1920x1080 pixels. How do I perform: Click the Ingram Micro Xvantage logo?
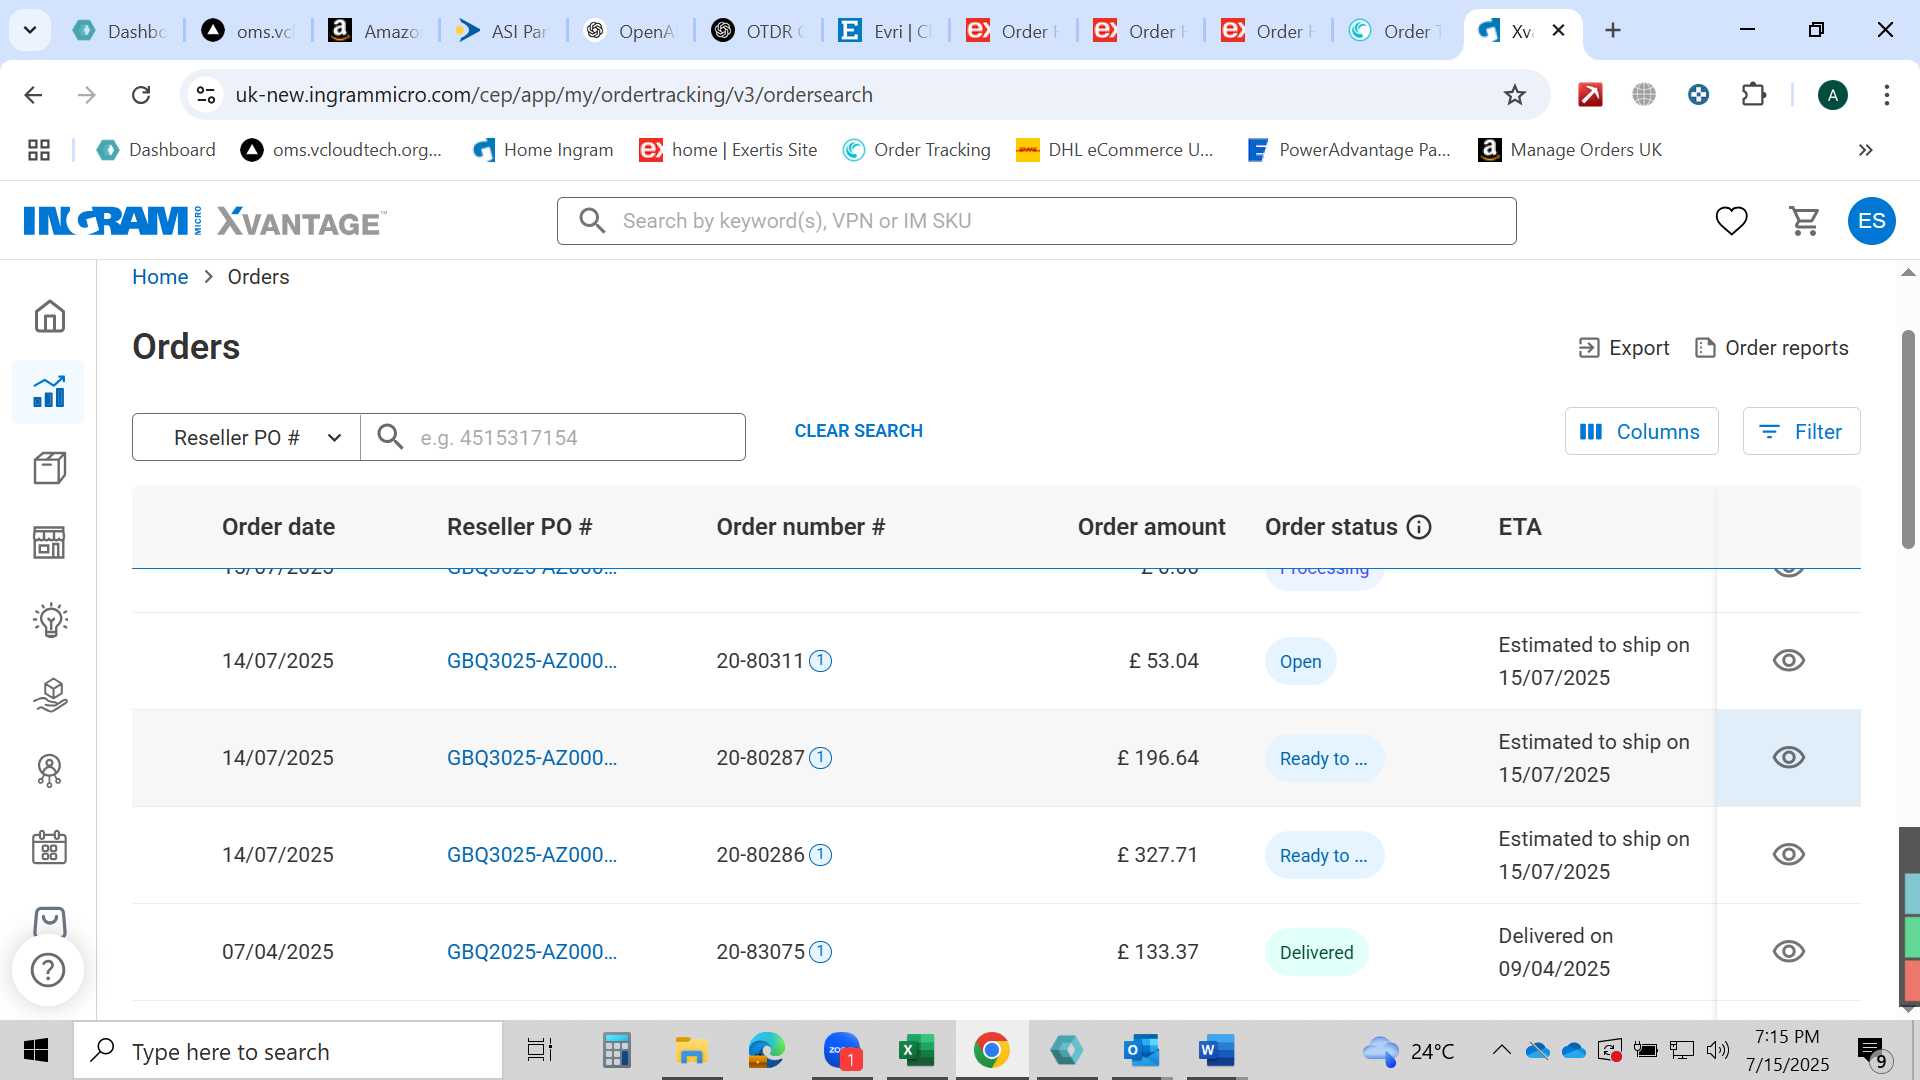(x=205, y=221)
